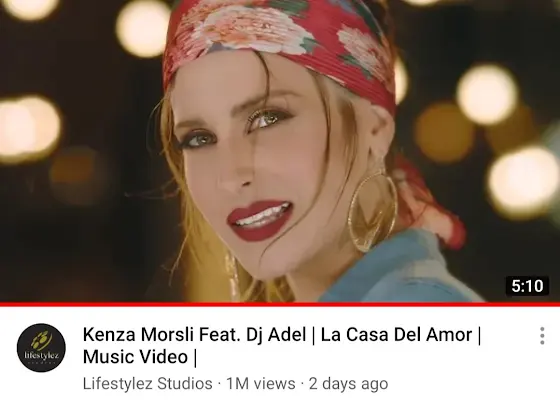
Task: Open the Lifestylez Studios channel name link
Action: coord(148,384)
